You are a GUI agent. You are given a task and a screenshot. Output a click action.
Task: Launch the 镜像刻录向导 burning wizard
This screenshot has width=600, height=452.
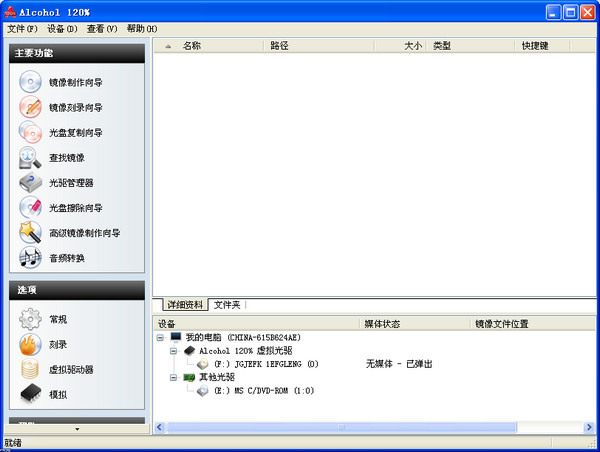(x=31, y=107)
